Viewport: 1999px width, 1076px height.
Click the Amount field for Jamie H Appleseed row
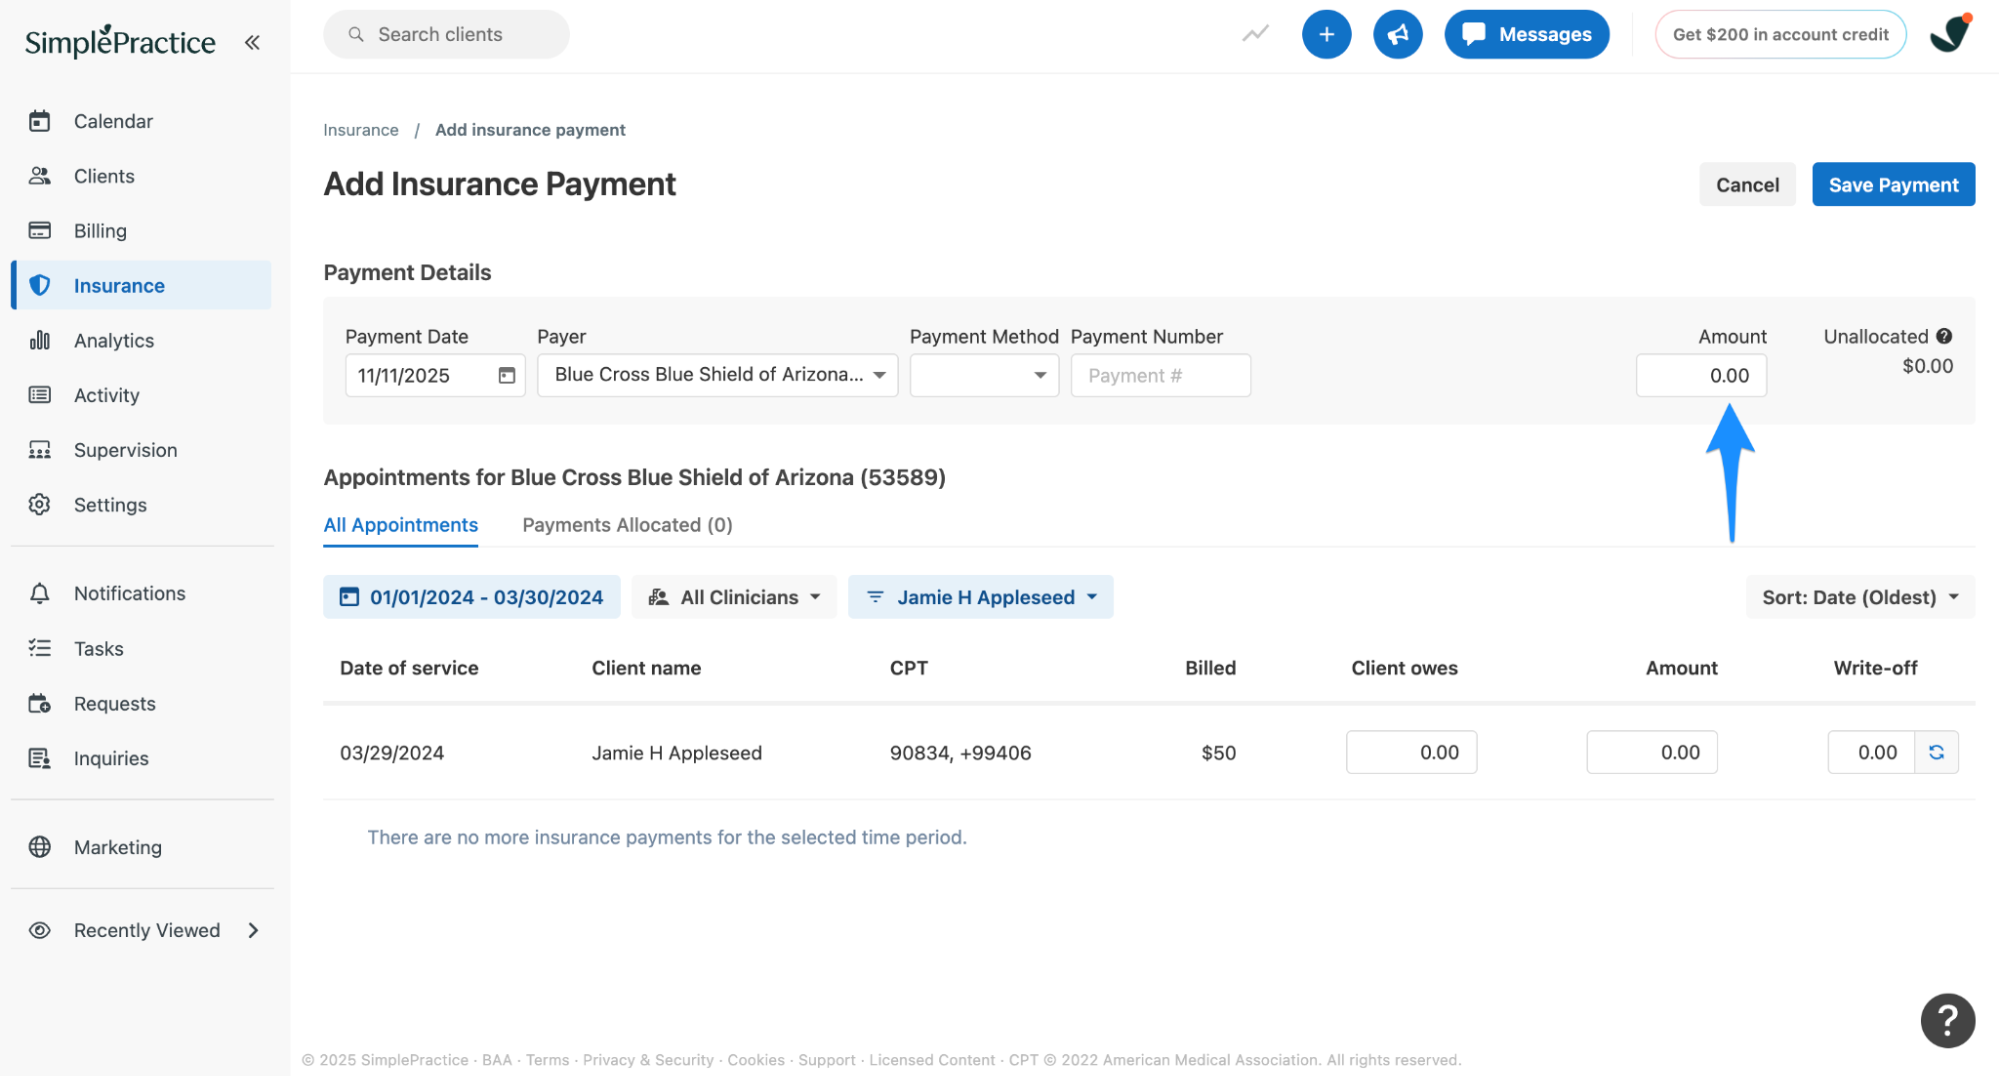[x=1651, y=752]
